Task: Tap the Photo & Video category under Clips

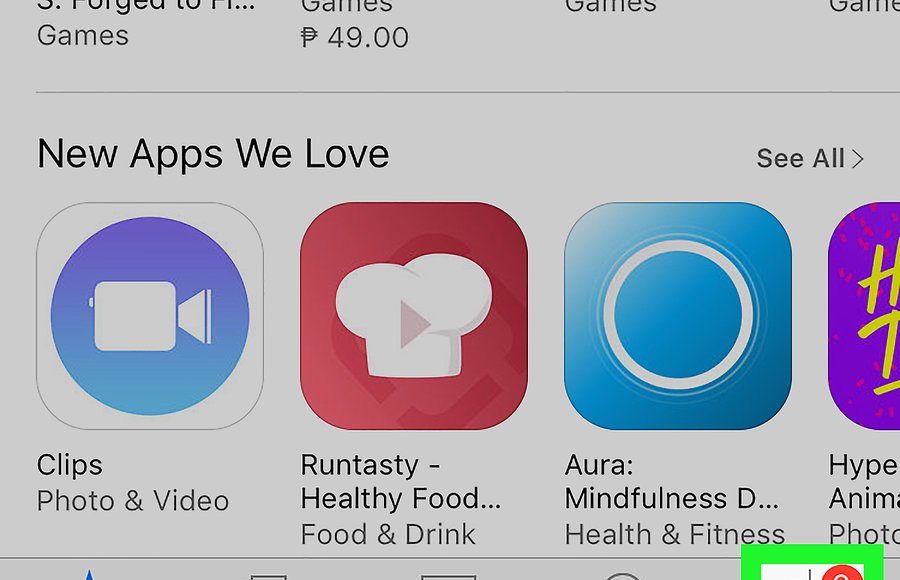Action: tap(133, 501)
